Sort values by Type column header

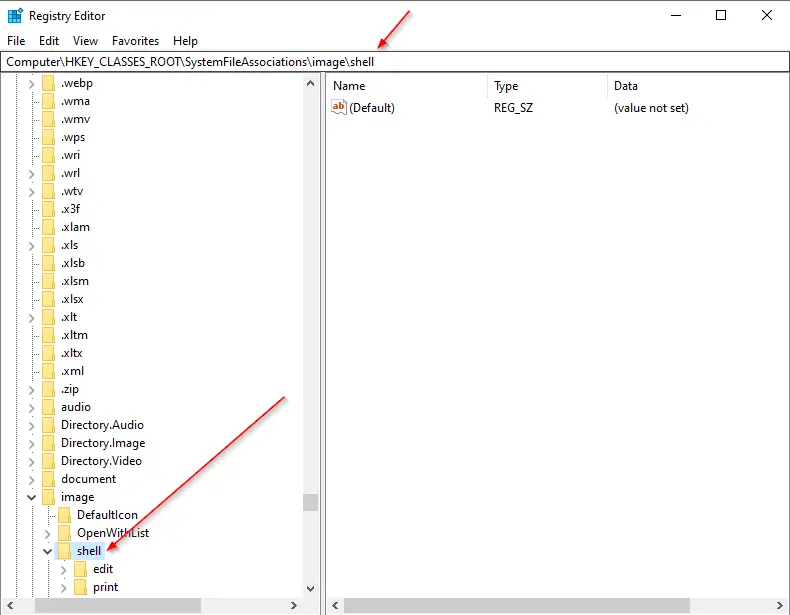tap(548, 86)
